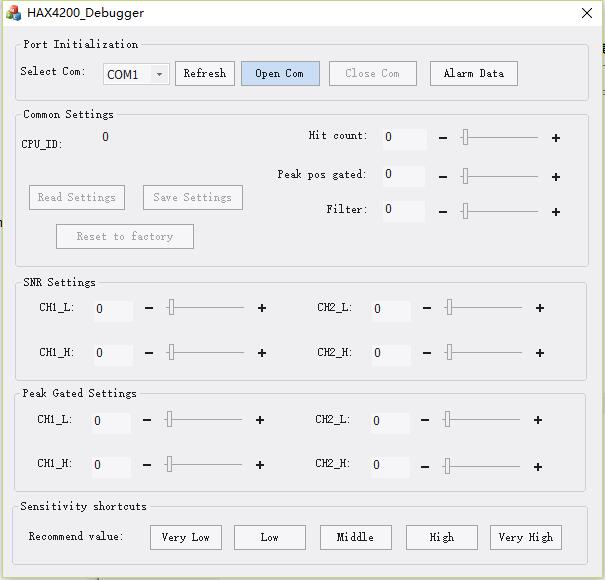Image resolution: width=605 pixels, height=580 pixels.
Task: Set sensitivity to Very High
Action: pos(526,537)
